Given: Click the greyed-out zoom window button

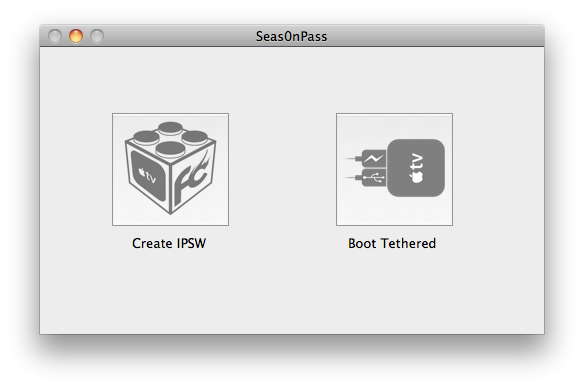Looking at the screenshot, I should pos(97,36).
